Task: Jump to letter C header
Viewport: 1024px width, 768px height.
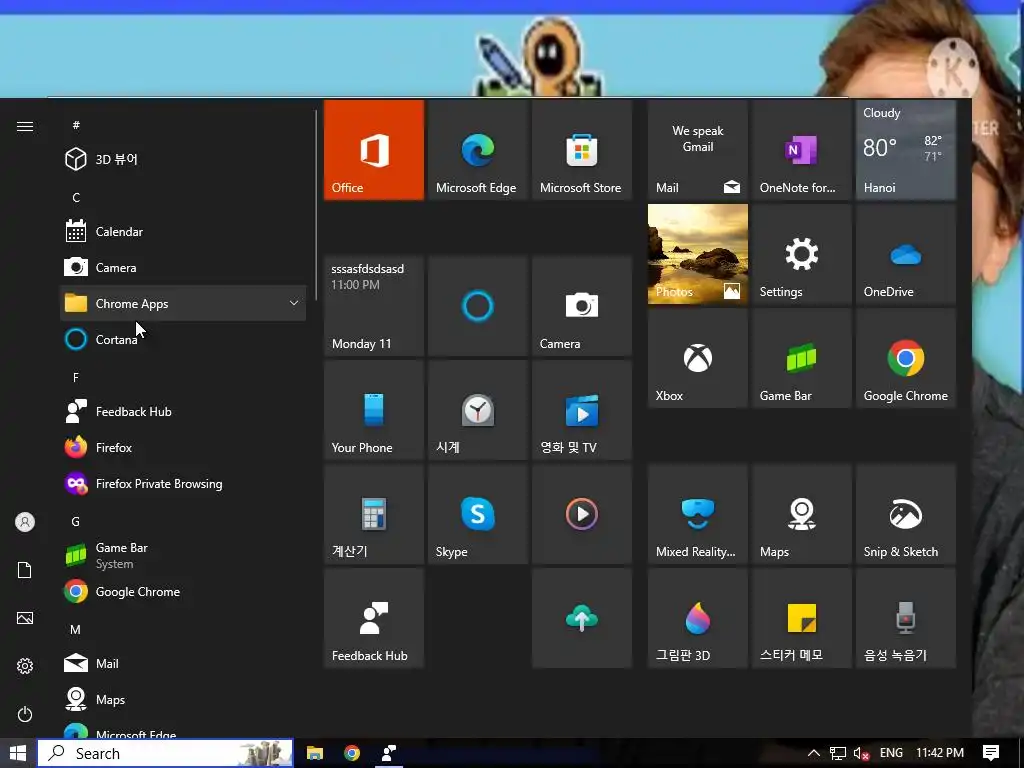Action: [76, 197]
